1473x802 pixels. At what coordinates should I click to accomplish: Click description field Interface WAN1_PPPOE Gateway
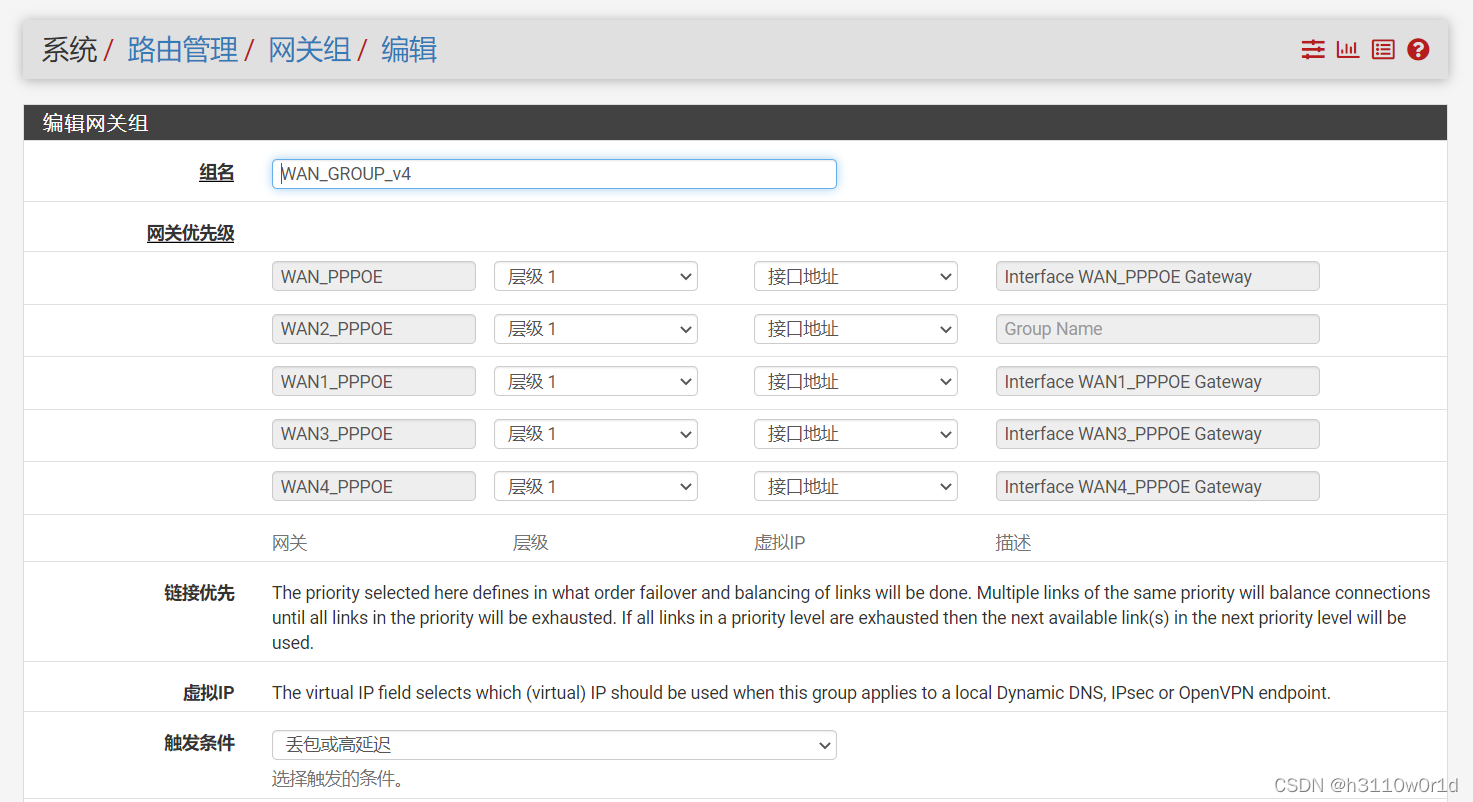(x=1158, y=382)
